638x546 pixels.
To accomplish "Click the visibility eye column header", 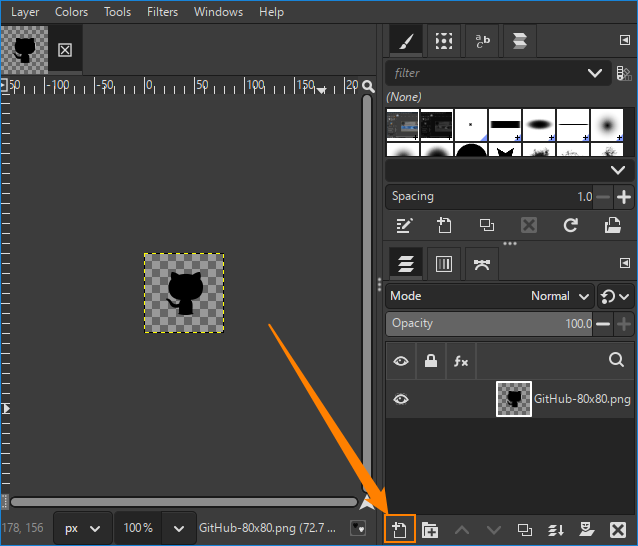I will pos(401,361).
